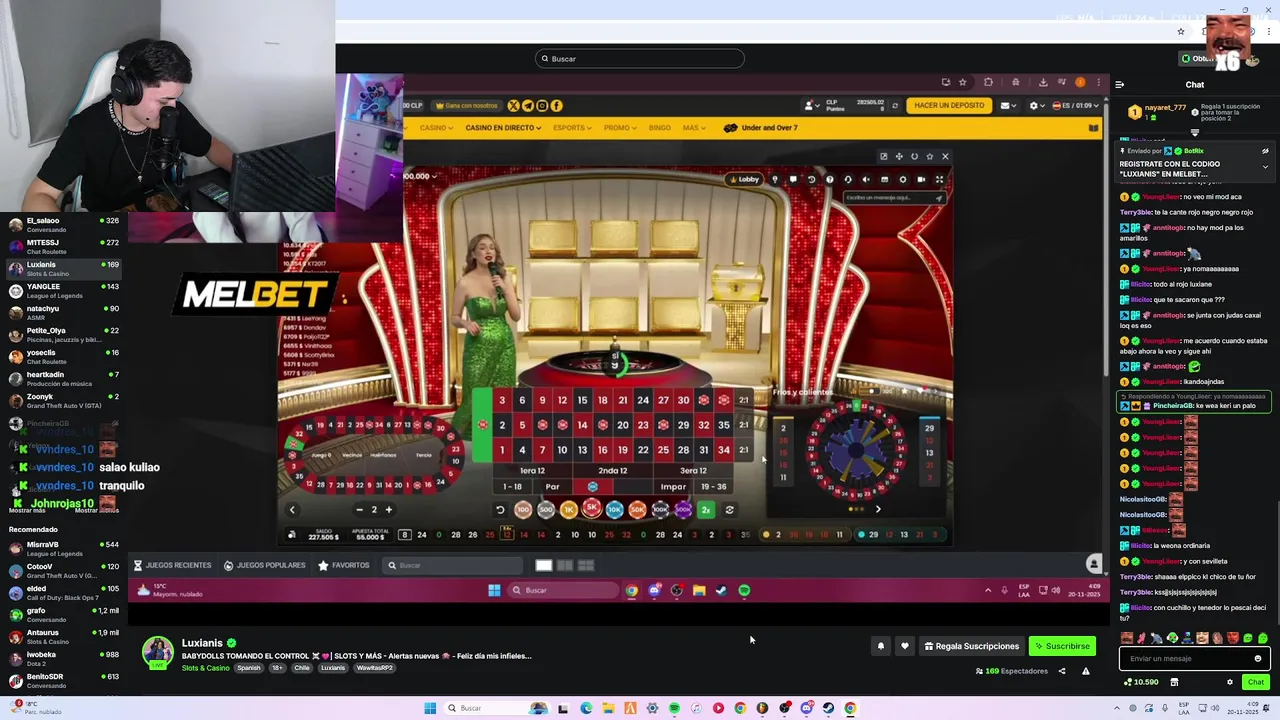Viewport: 1280px width, 720px height.
Task: Open the Lobby button in roulette game
Action: click(x=744, y=179)
